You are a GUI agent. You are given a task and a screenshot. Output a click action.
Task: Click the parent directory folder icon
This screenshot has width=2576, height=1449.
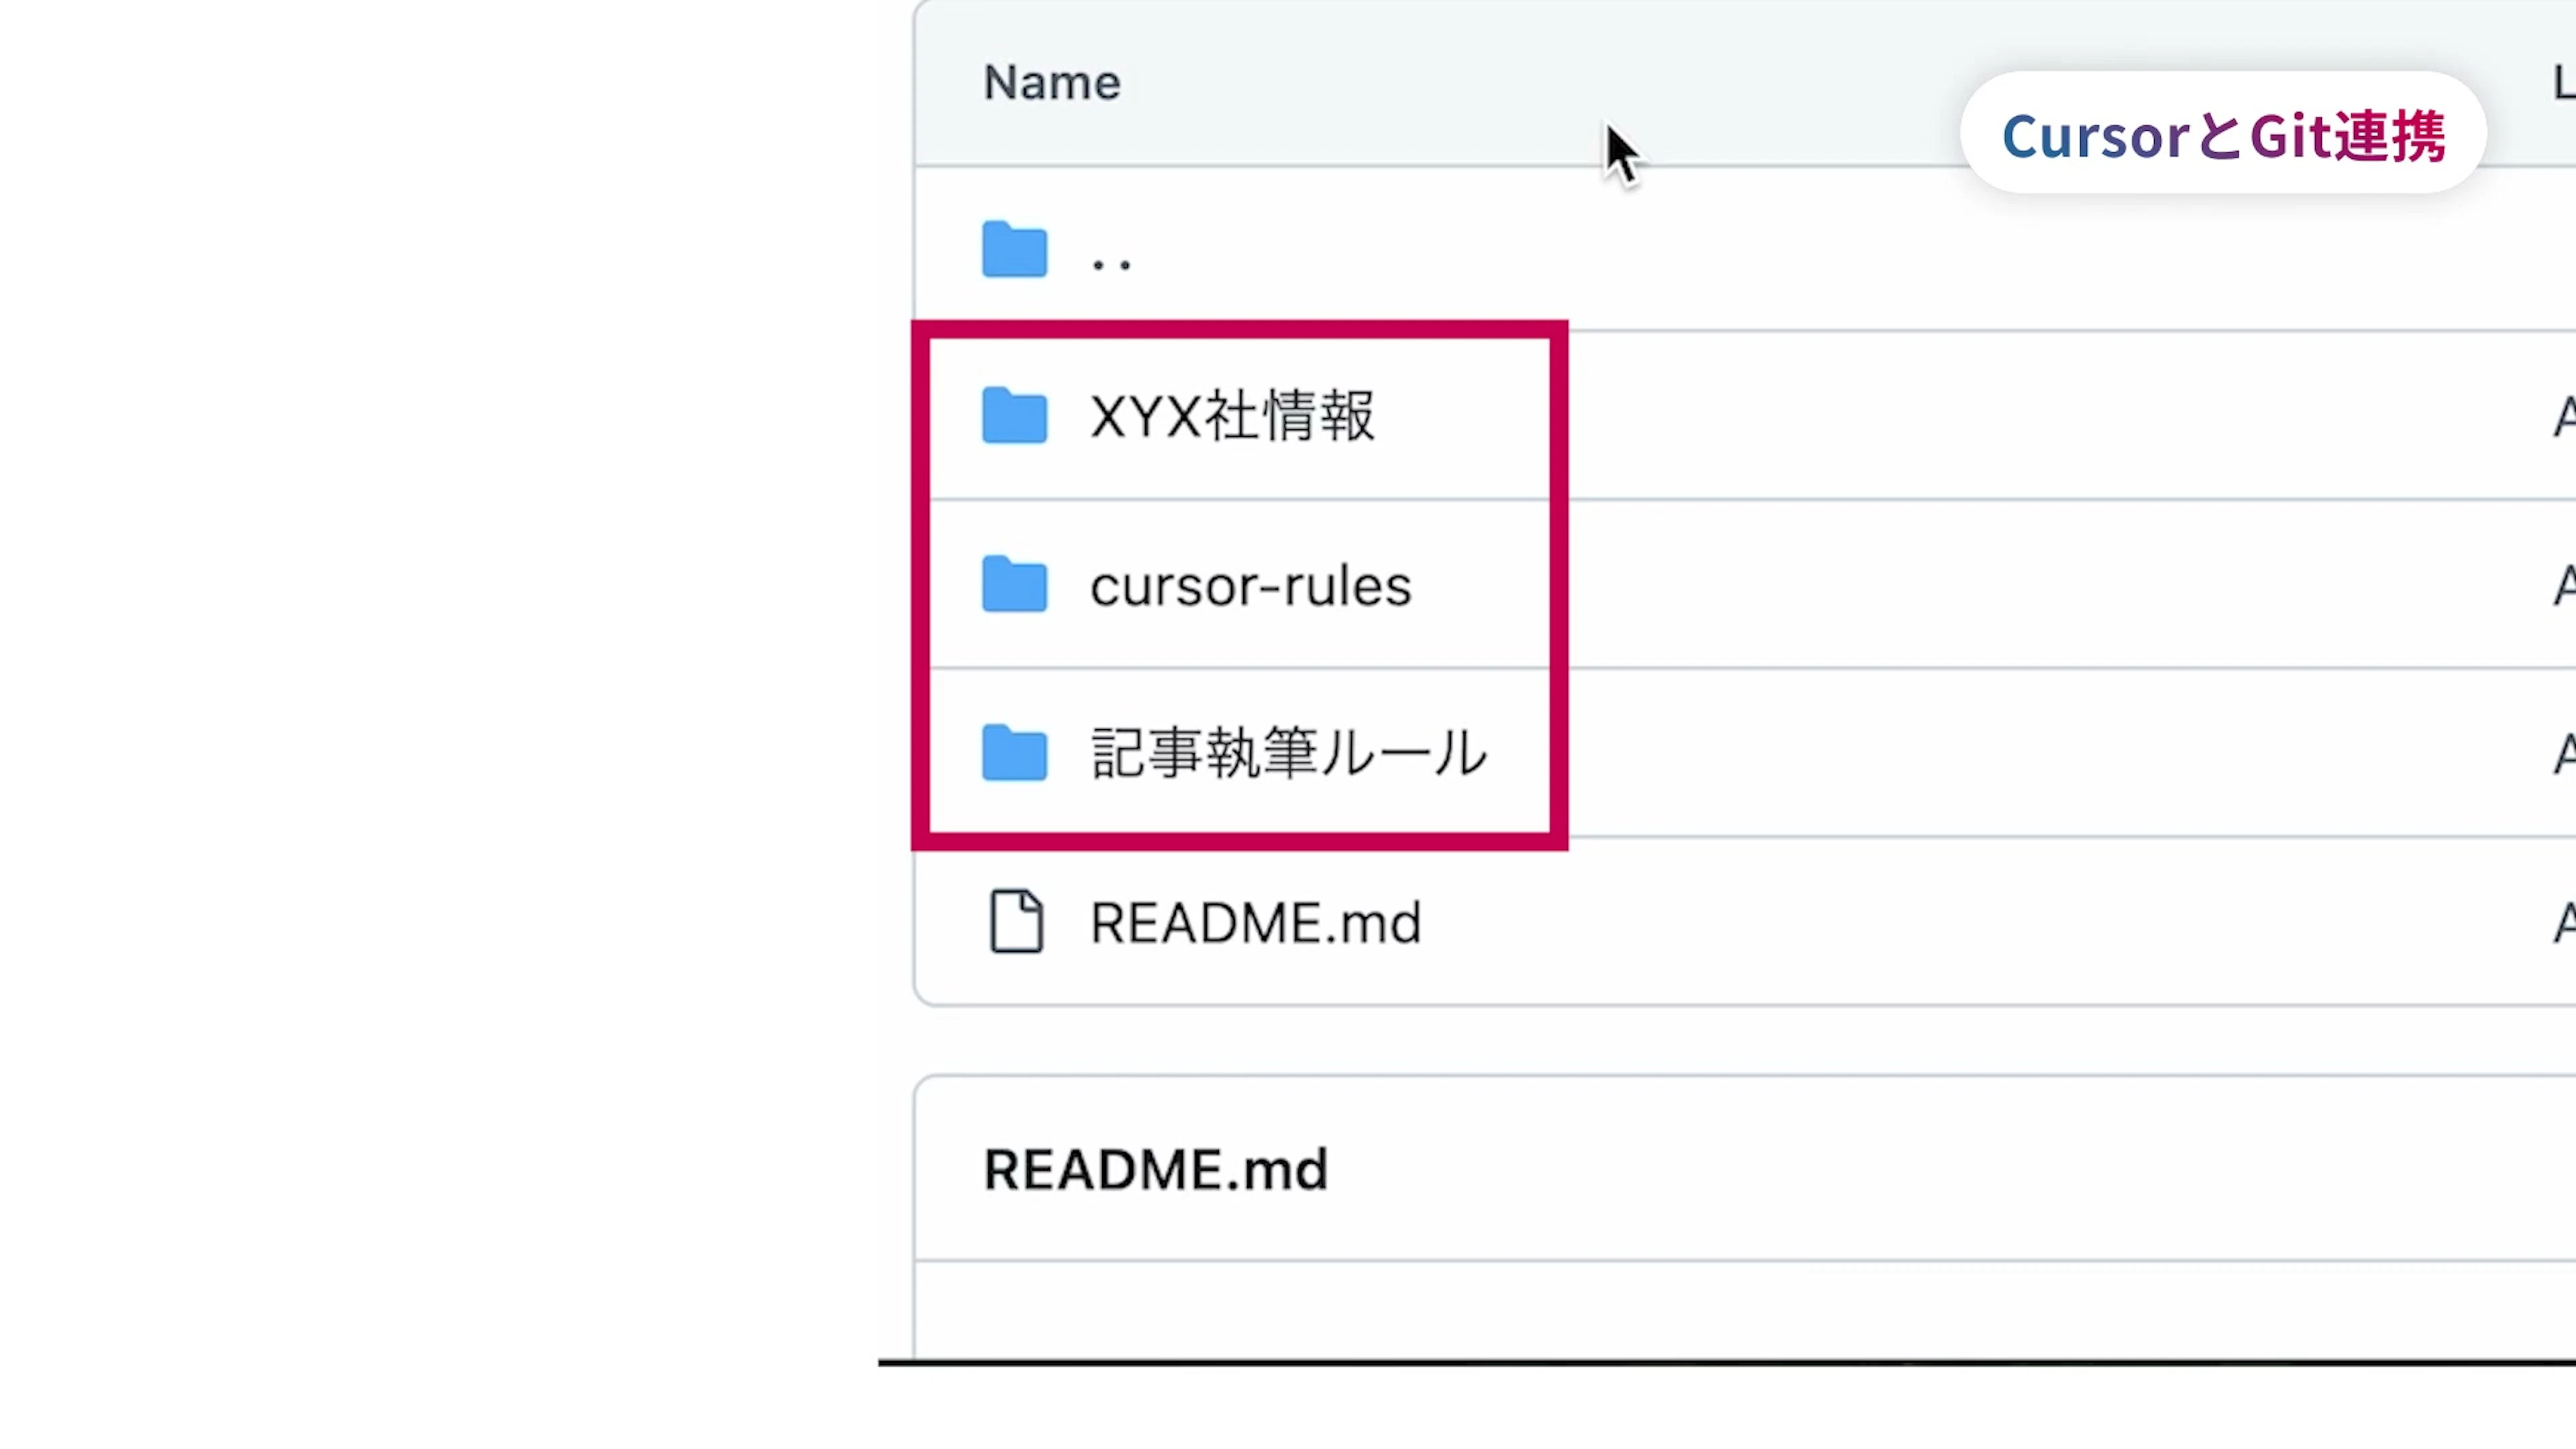tap(1014, 249)
